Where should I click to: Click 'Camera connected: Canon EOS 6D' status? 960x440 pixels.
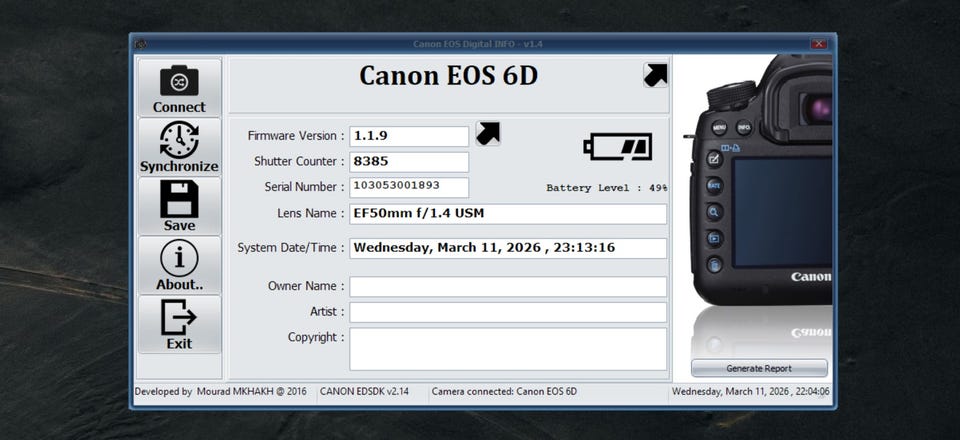click(x=504, y=392)
